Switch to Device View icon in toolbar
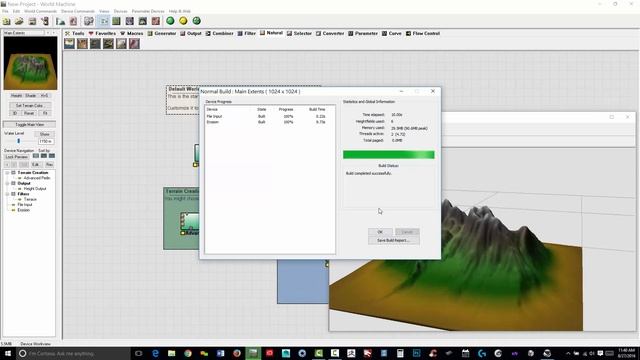The height and width of the screenshot is (360, 640). [104, 21]
